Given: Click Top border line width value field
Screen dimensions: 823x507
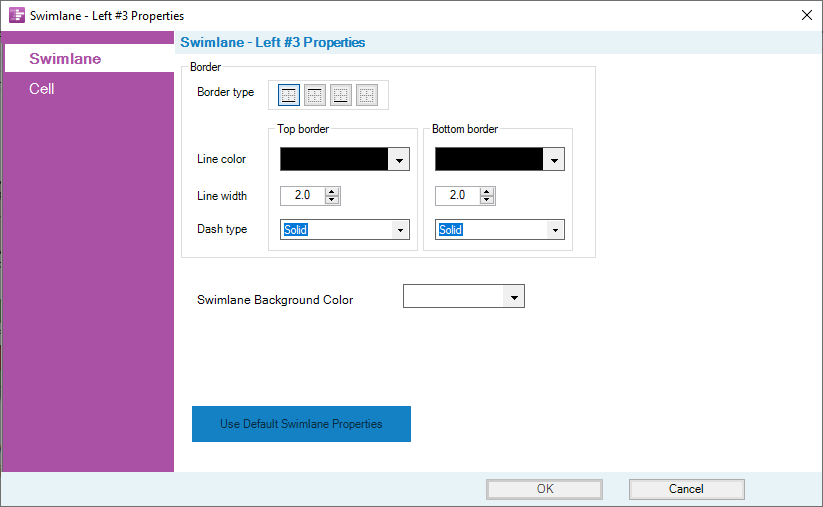Looking at the screenshot, I should click(x=303, y=195).
